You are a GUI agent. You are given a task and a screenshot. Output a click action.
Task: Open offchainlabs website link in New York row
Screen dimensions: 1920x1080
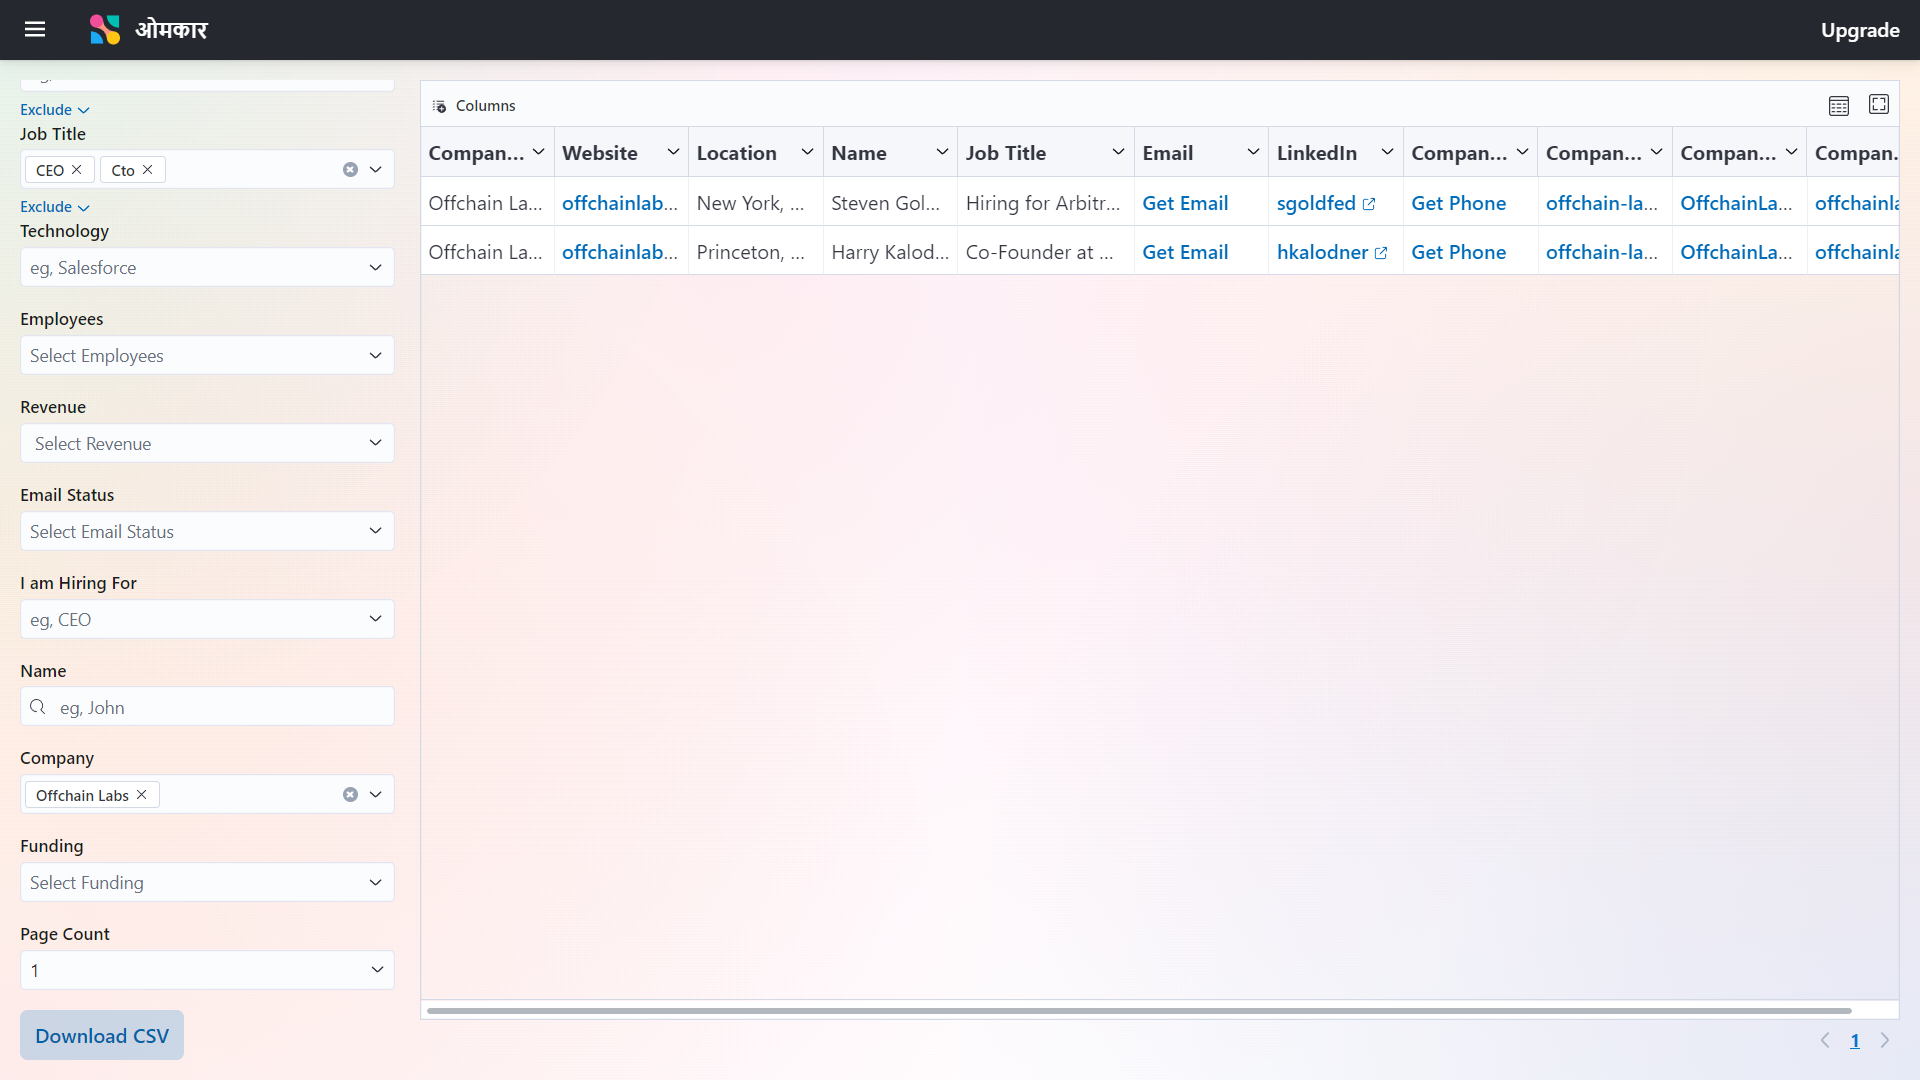click(x=620, y=203)
